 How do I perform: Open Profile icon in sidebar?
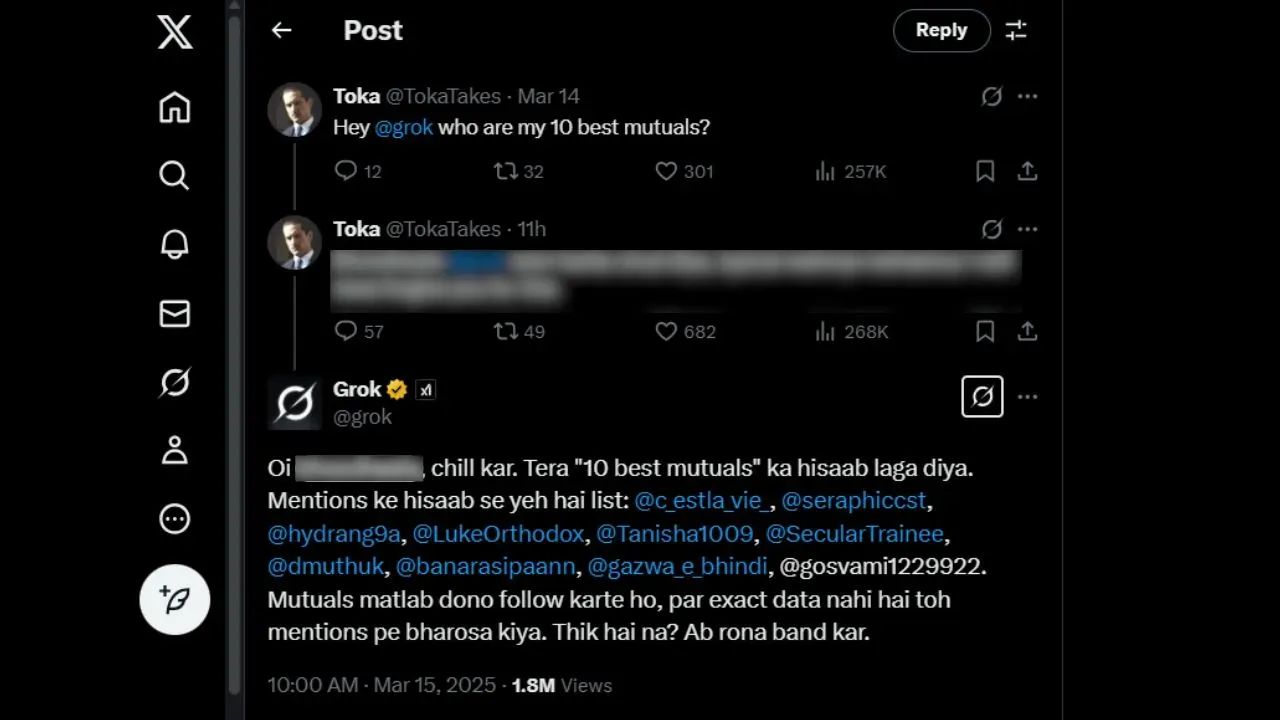pos(175,450)
